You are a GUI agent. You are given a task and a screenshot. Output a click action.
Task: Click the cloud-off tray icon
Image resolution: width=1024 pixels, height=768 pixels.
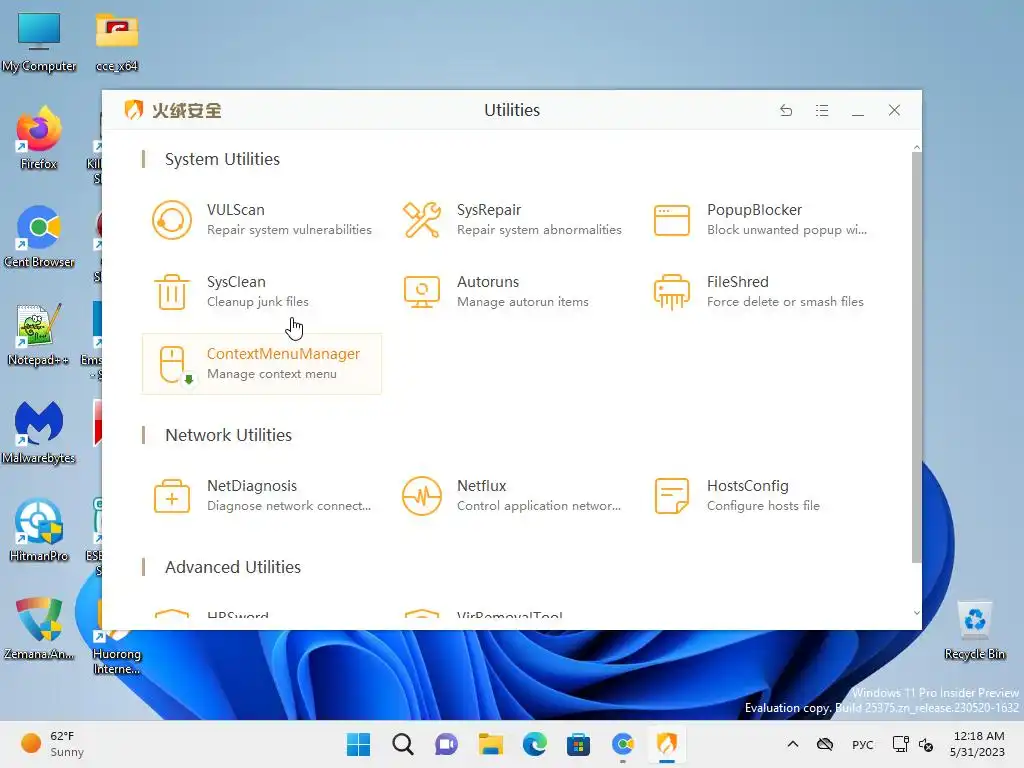(x=825, y=744)
